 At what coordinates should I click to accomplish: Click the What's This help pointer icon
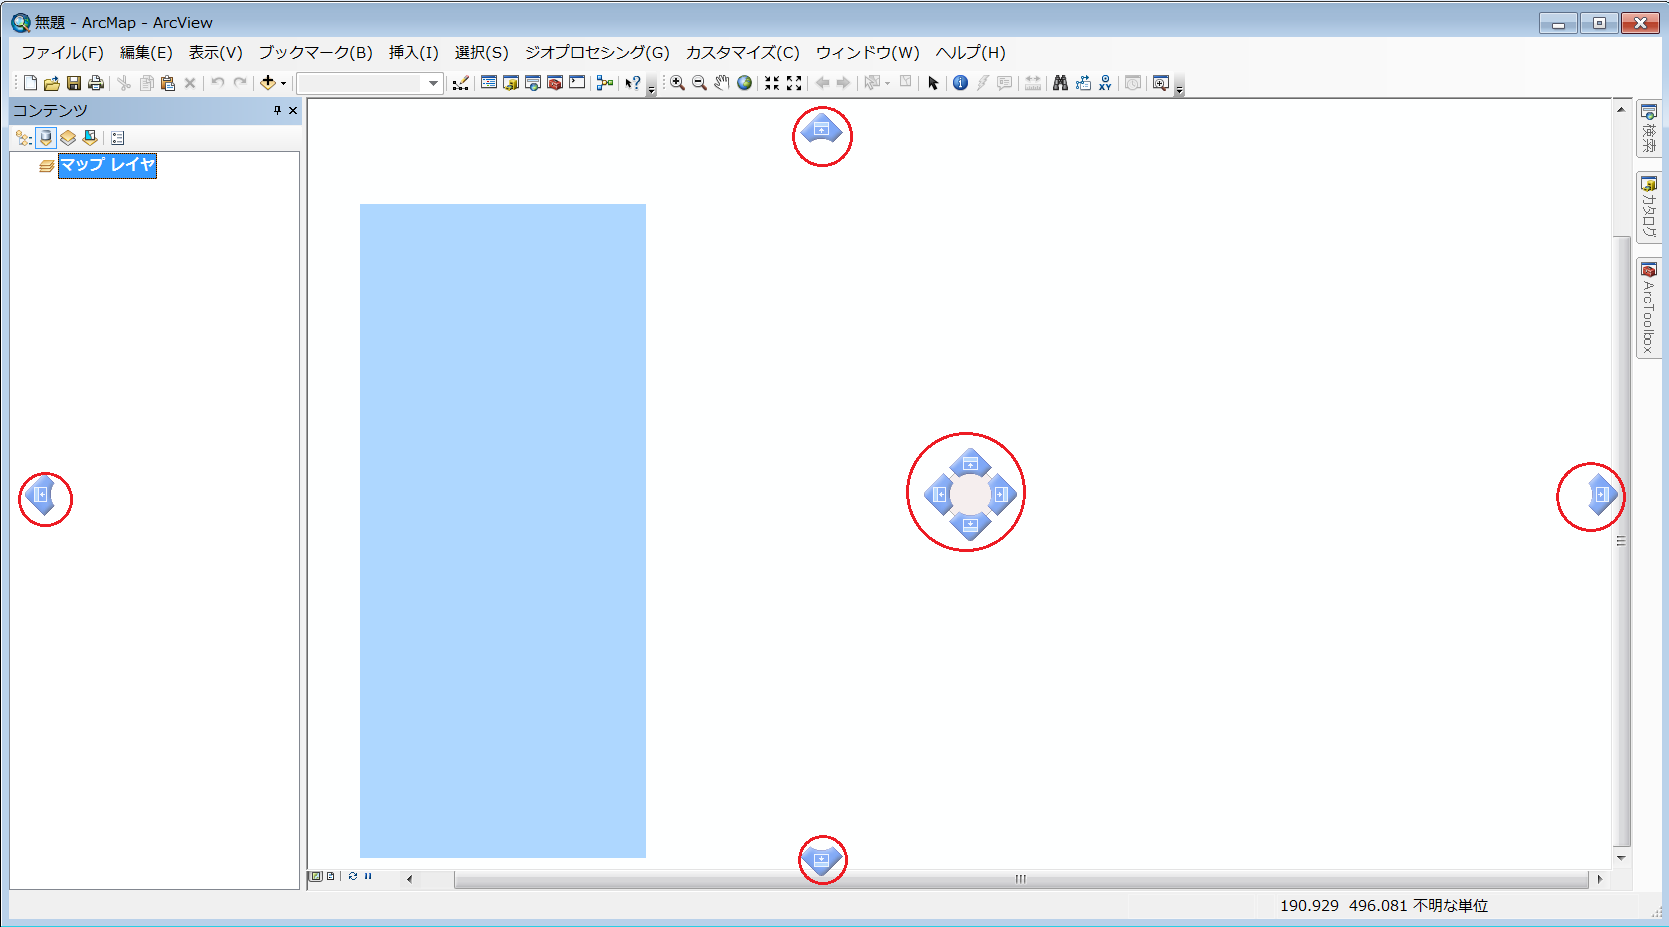click(633, 83)
